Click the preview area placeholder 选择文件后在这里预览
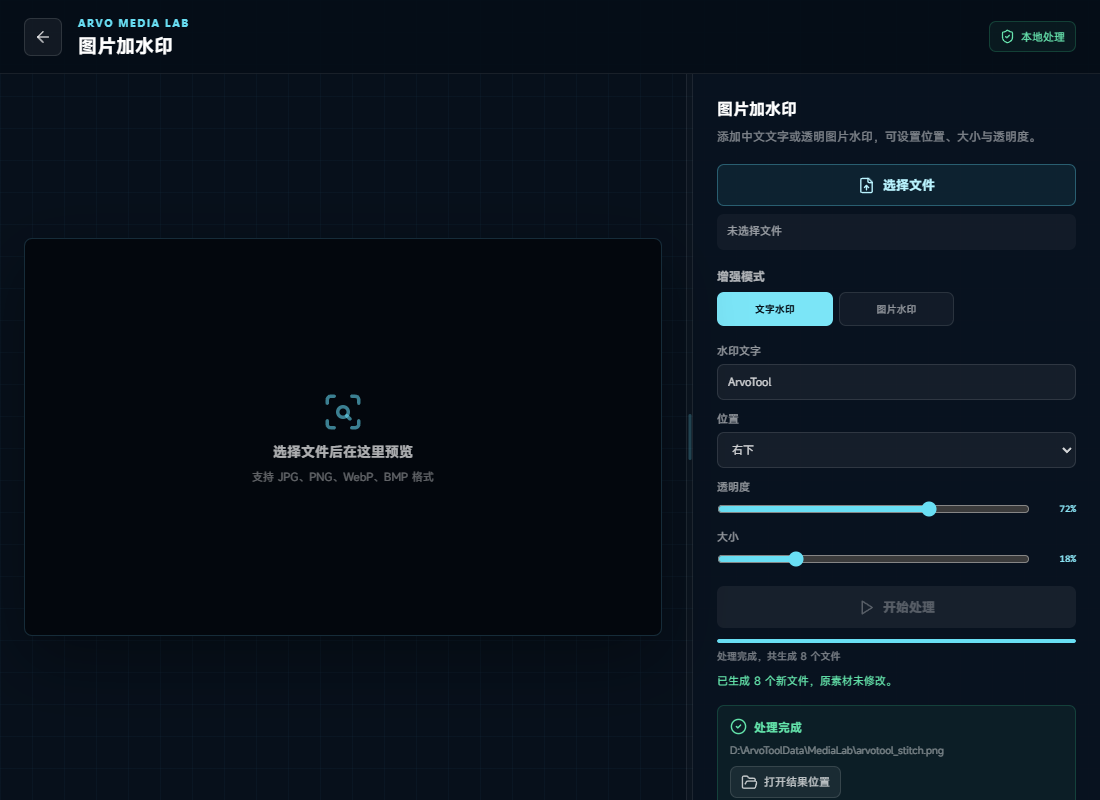 (343, 452)
